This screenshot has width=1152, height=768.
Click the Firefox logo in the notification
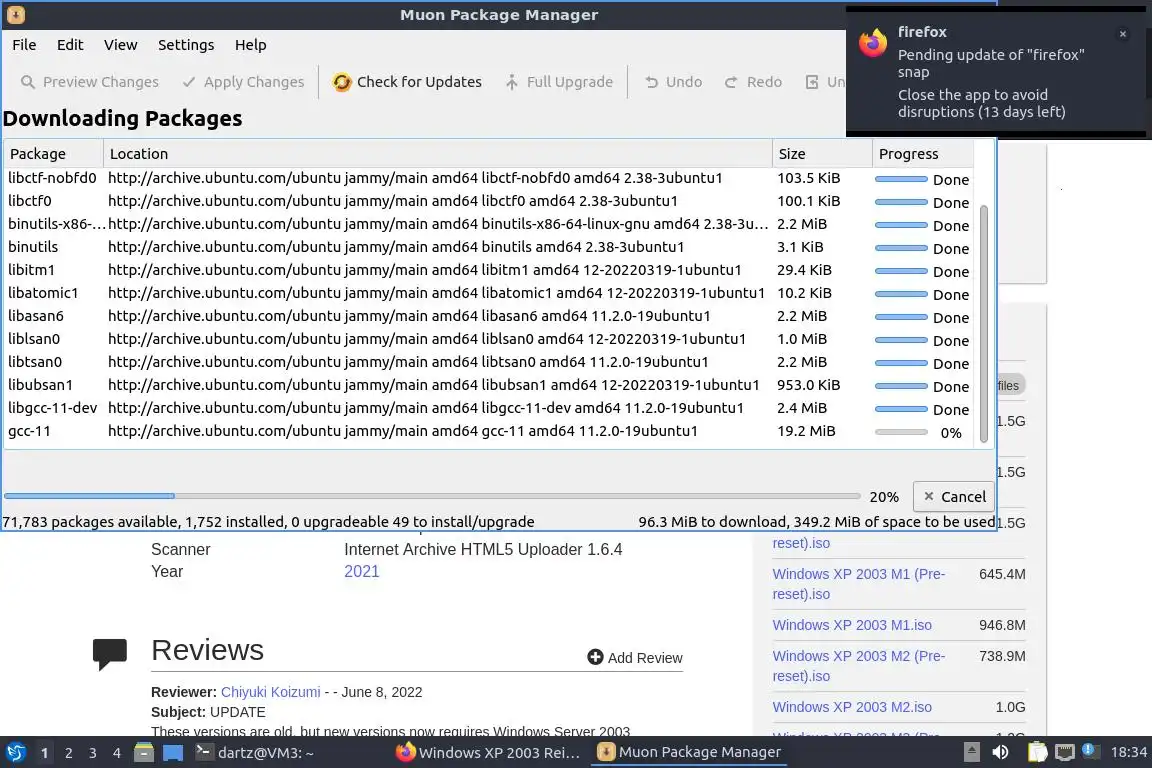(x=873, y=43)
